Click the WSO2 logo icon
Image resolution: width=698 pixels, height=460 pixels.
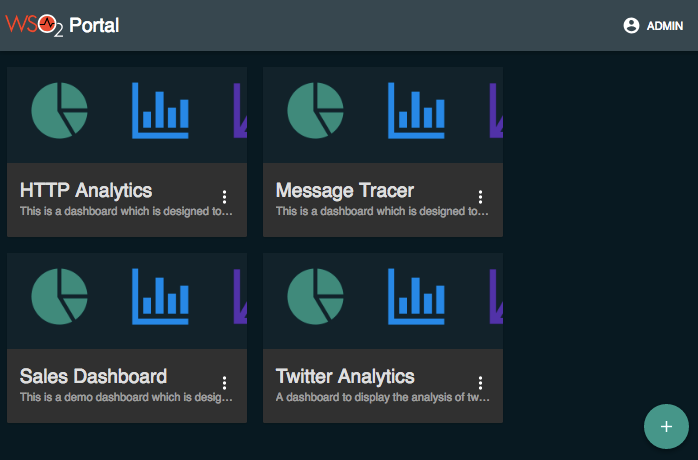point(34,25)
